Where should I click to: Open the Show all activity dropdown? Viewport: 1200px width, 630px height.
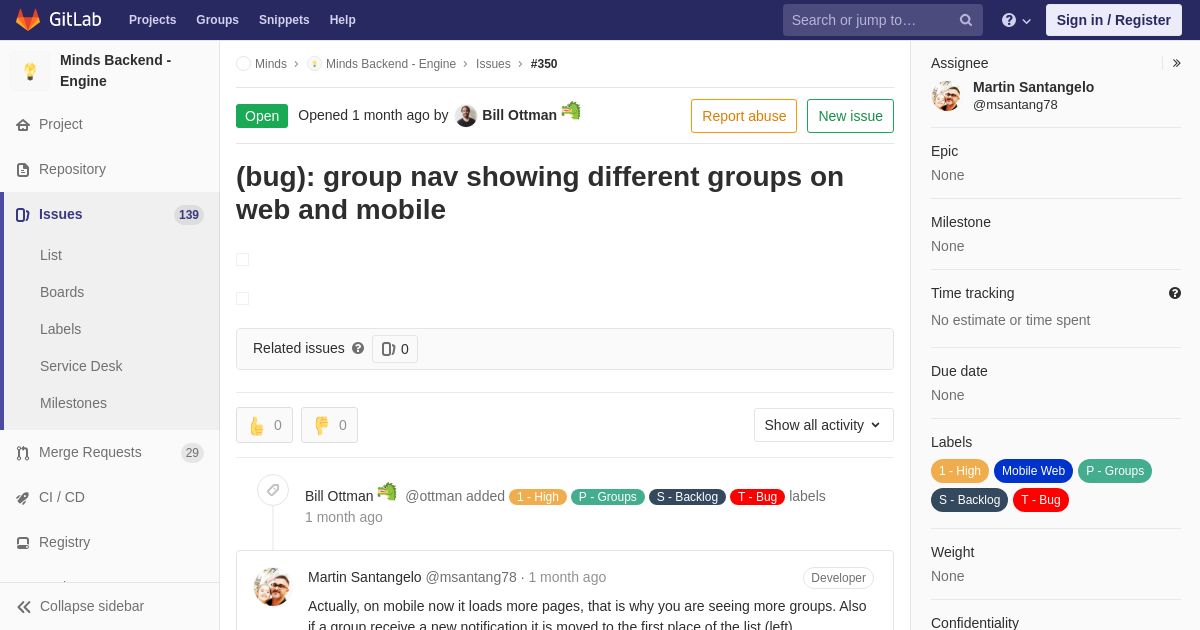tap(824, 425)
